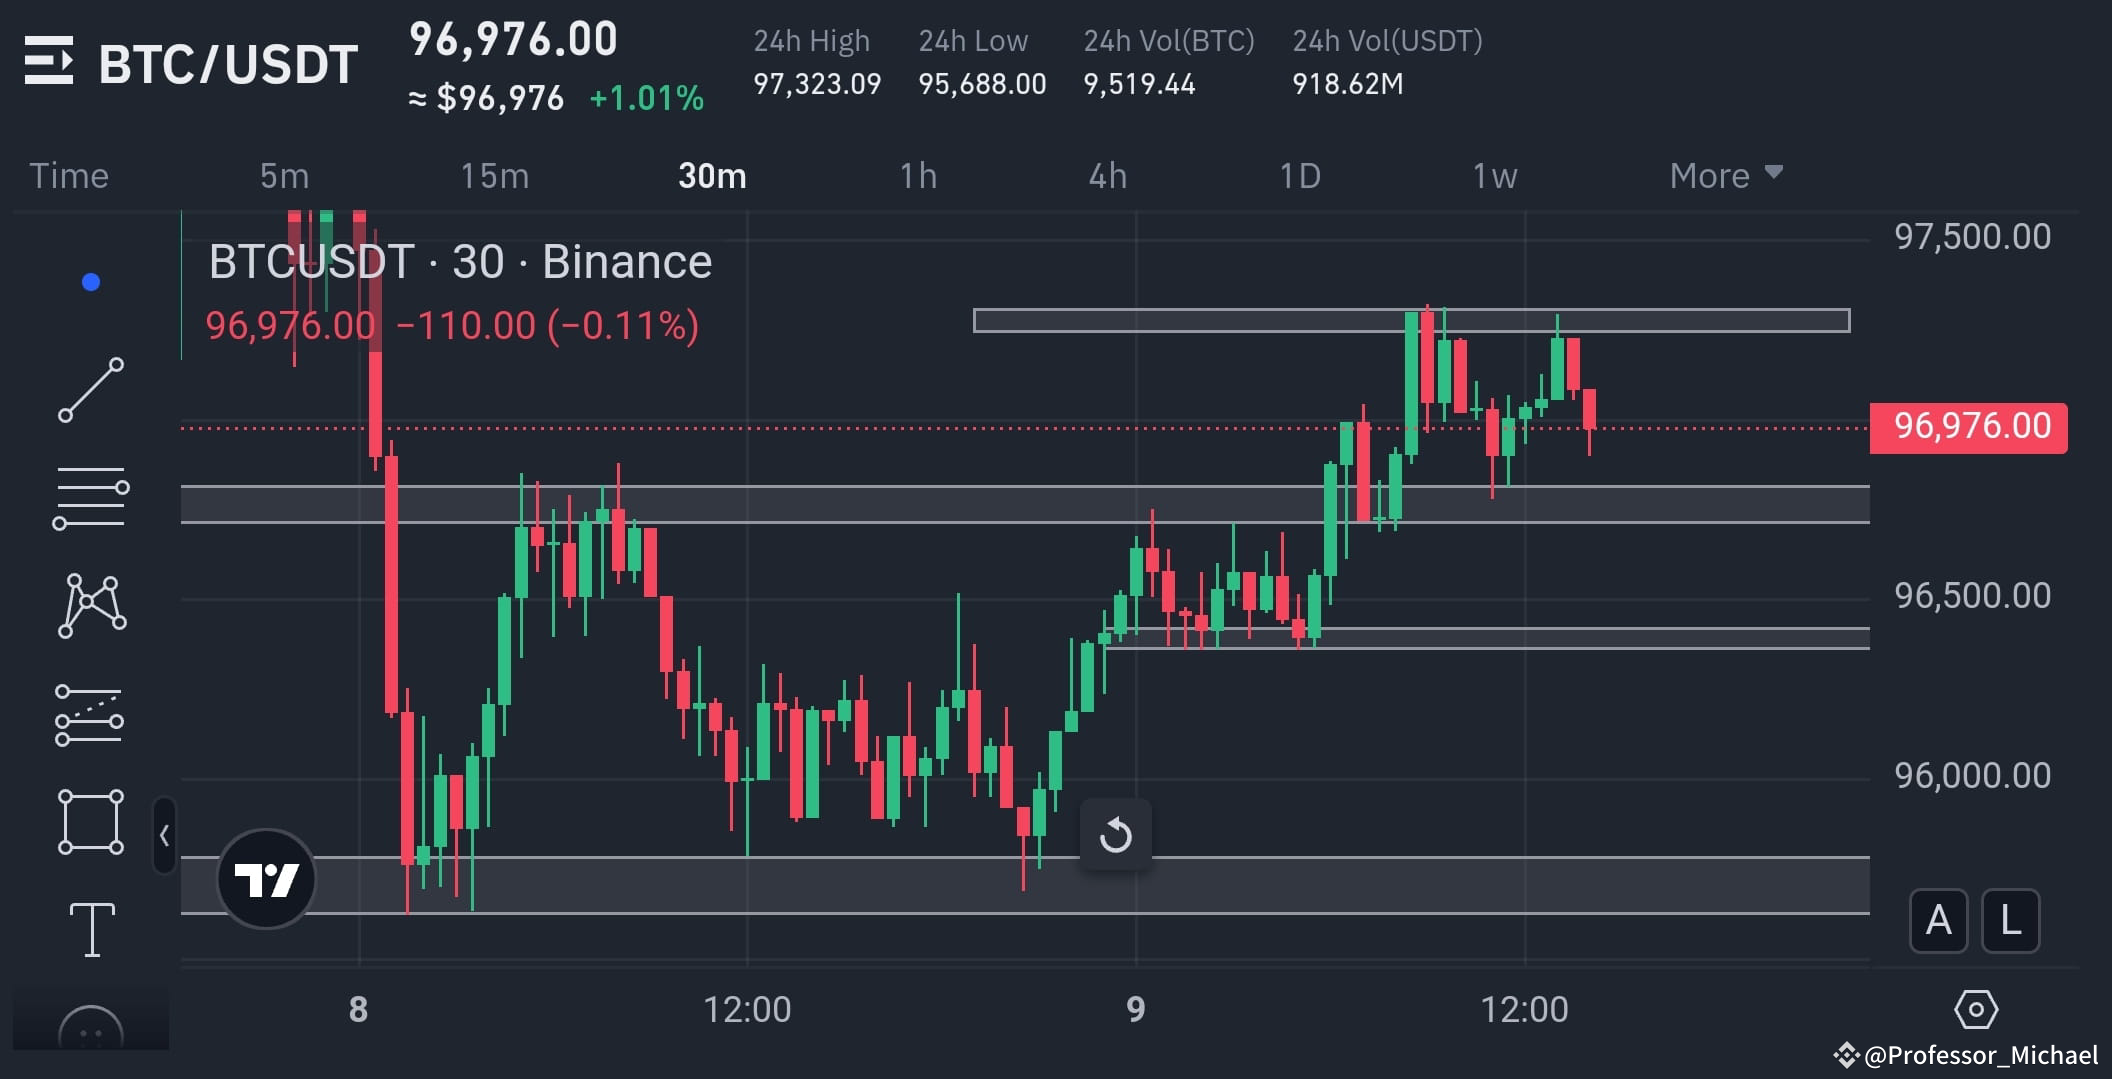
Task: Toggle the L button near the price scale
Action: click(2010, 922)
